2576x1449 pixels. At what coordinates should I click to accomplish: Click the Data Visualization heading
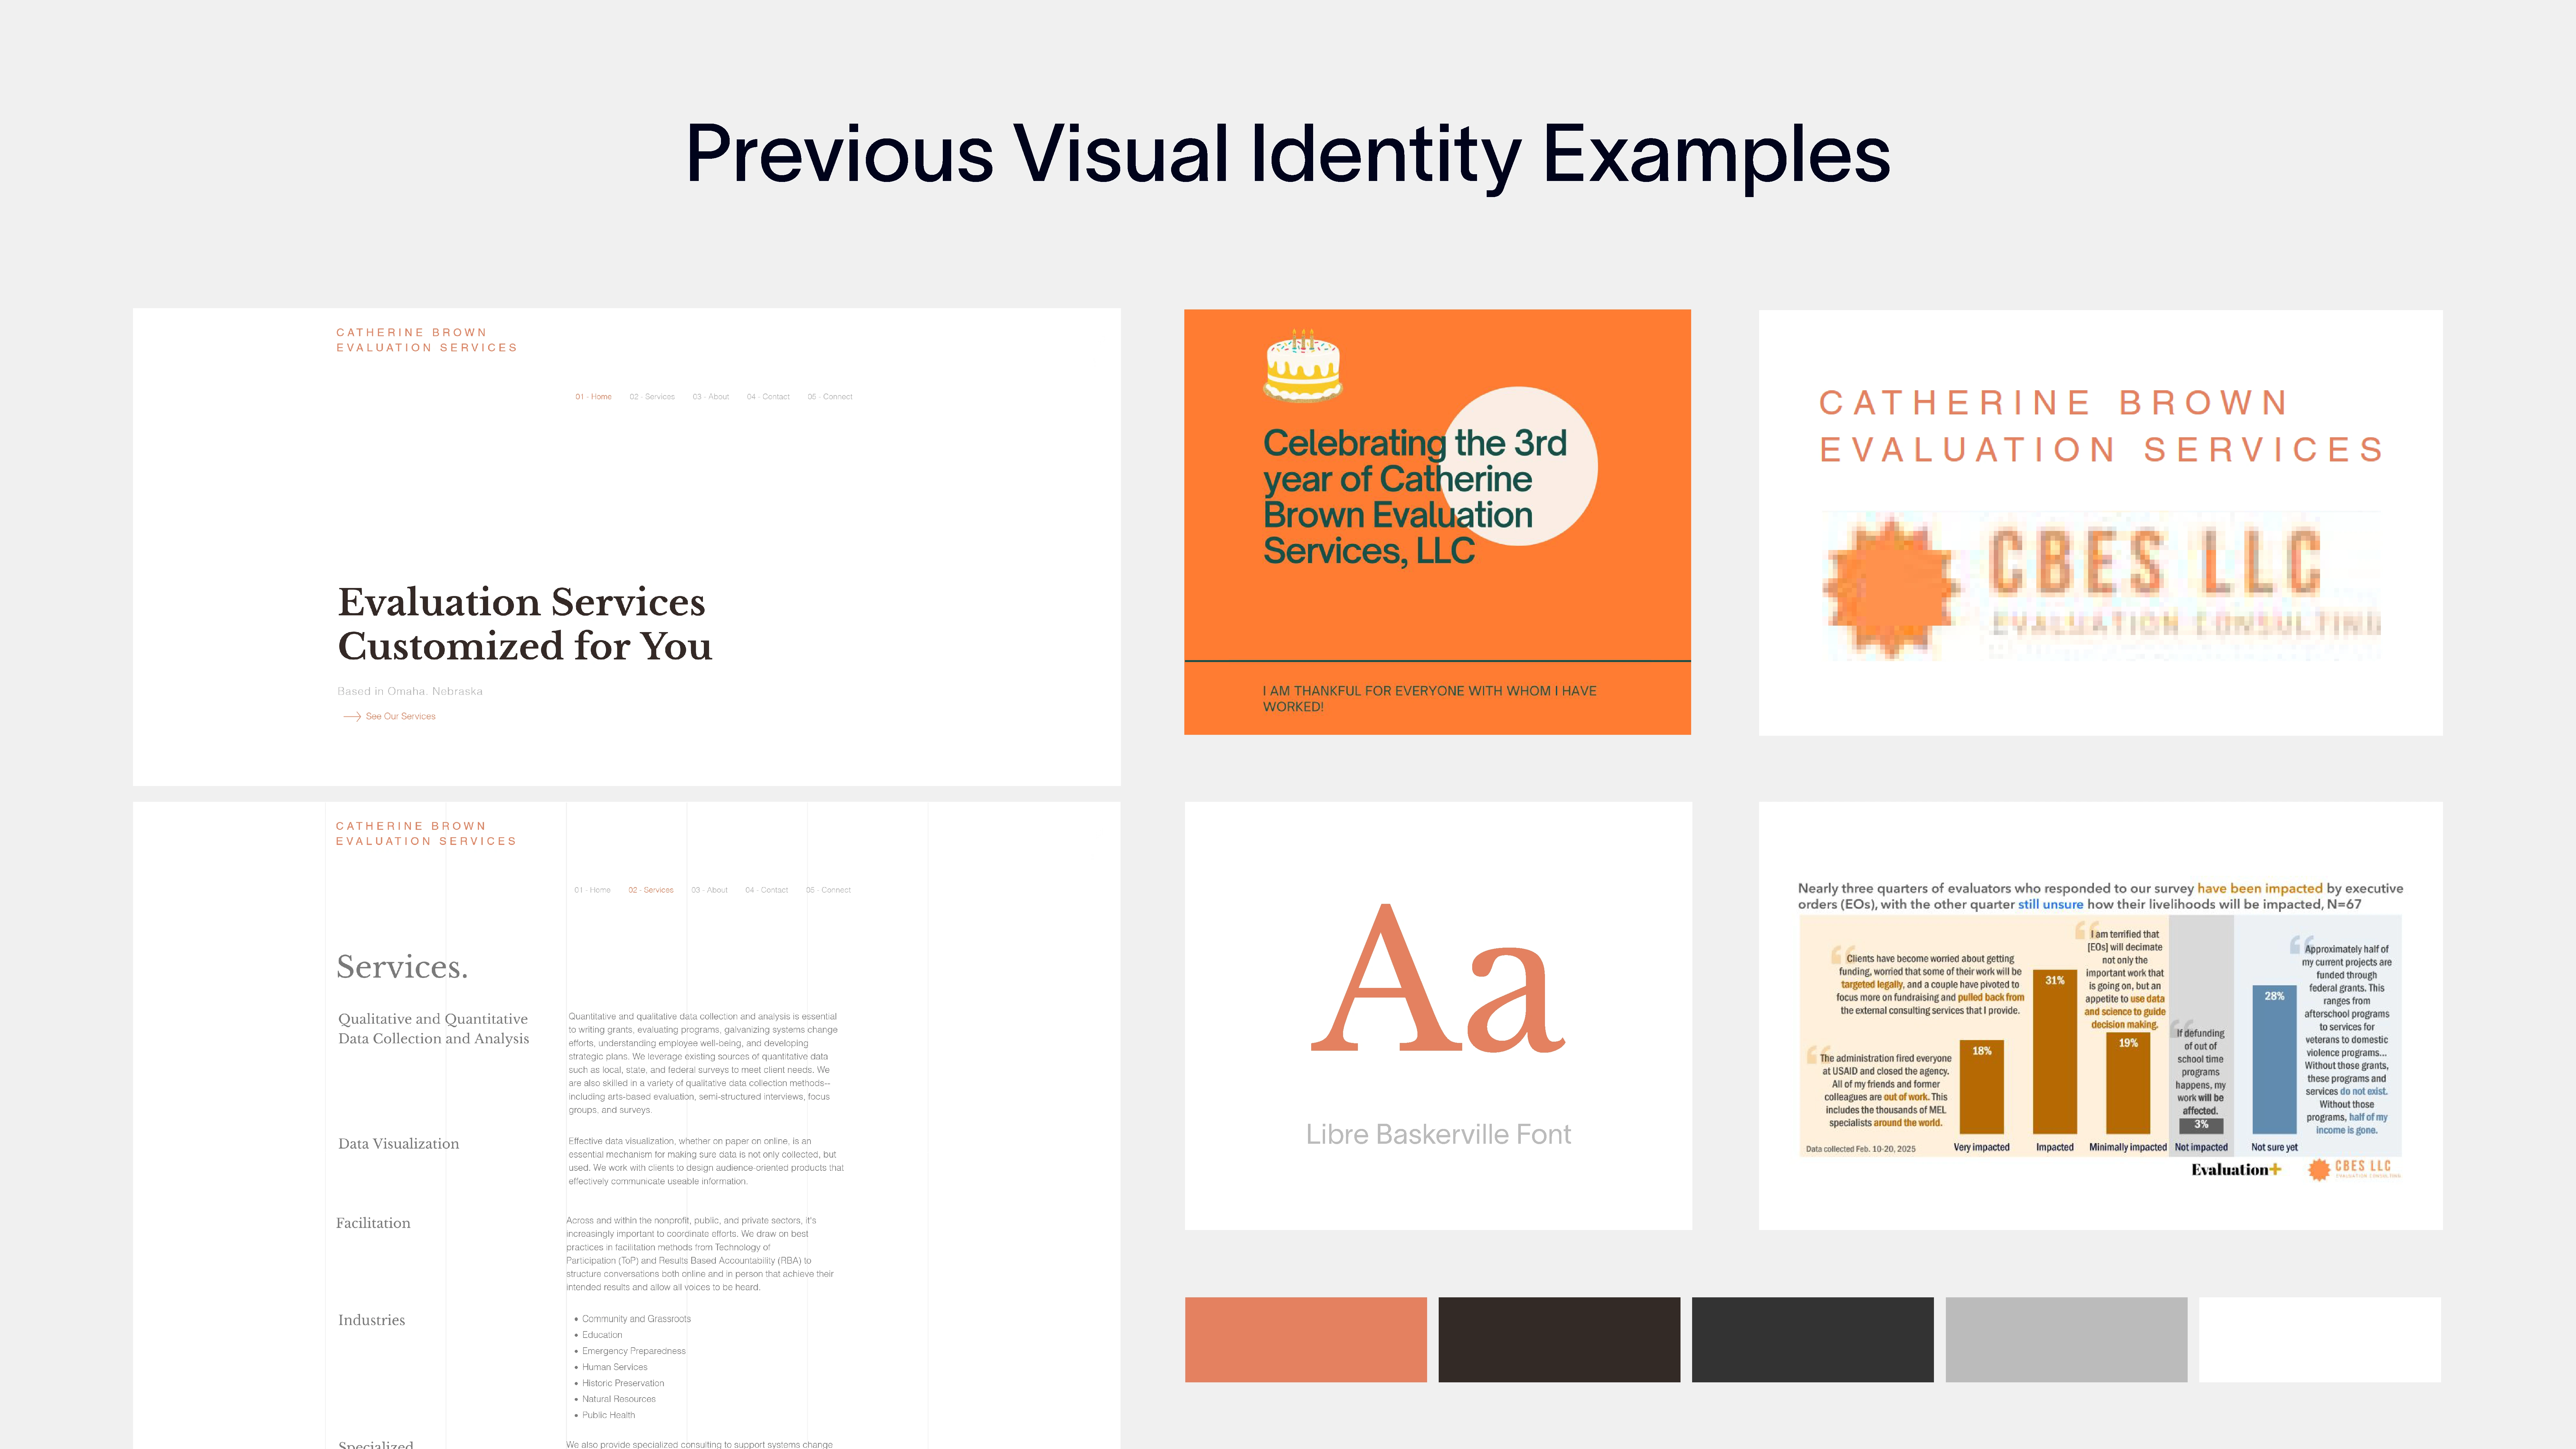pos(398,1144)
